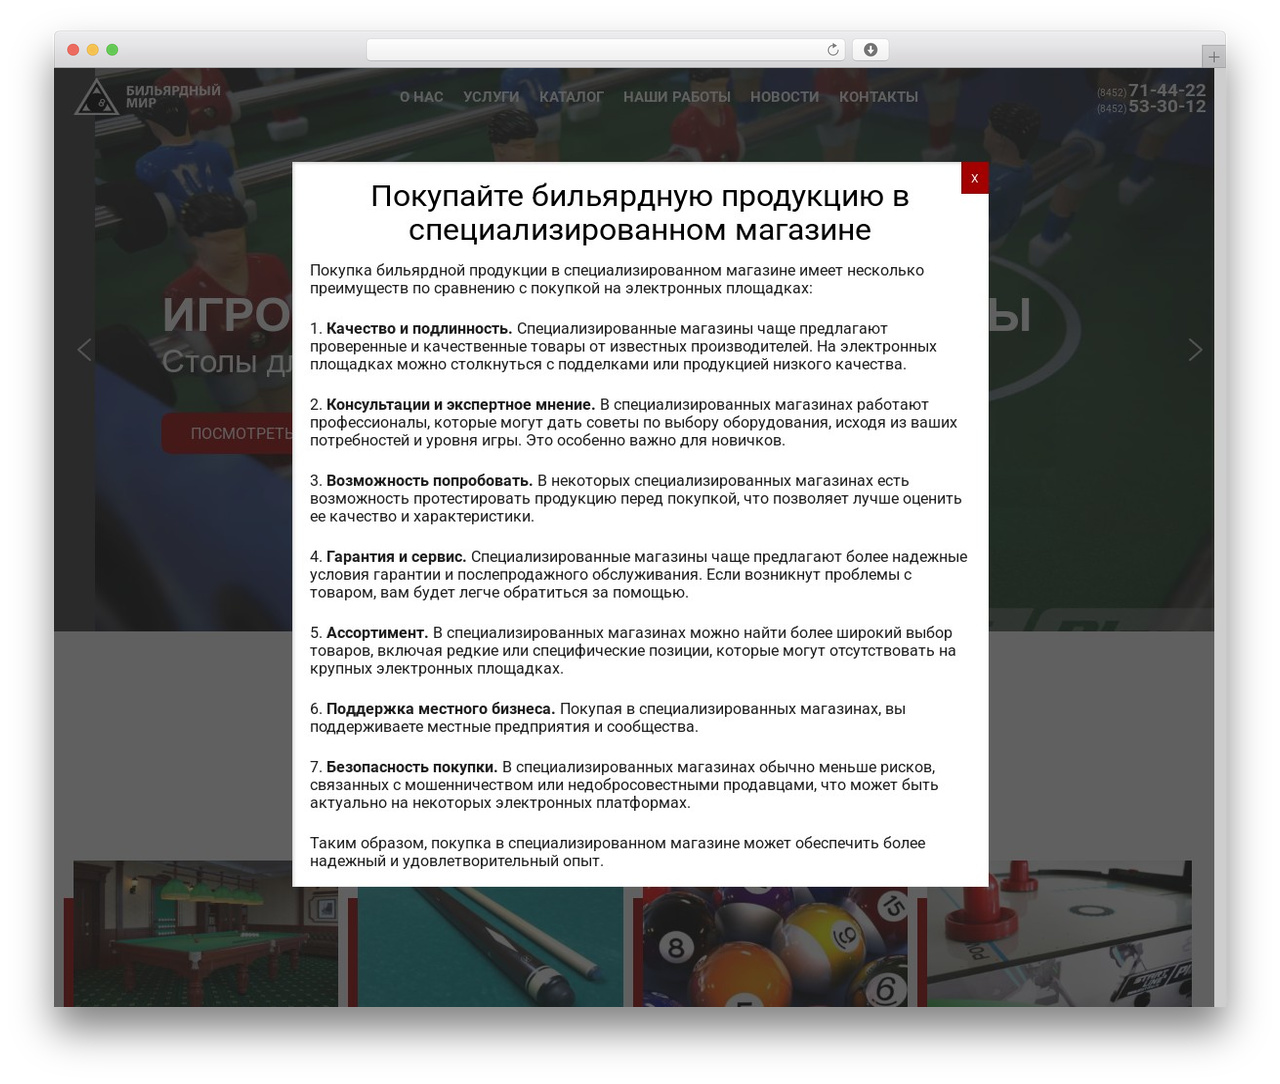Viewport: 1280px width, 1084px height.
Task: Call phone number 53-30-12
Action: click(1167, 106)
